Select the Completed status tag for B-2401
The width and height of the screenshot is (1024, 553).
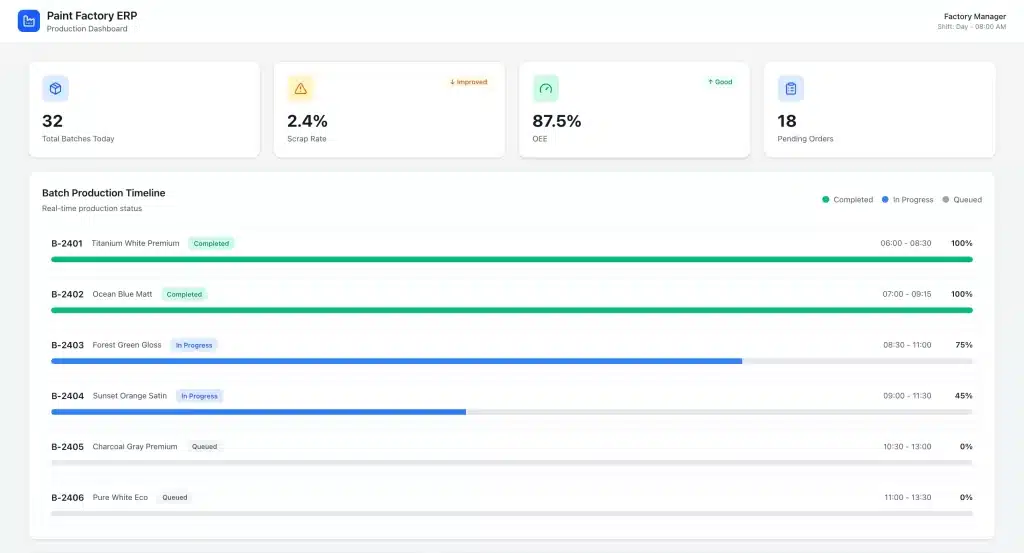(211, 243)
